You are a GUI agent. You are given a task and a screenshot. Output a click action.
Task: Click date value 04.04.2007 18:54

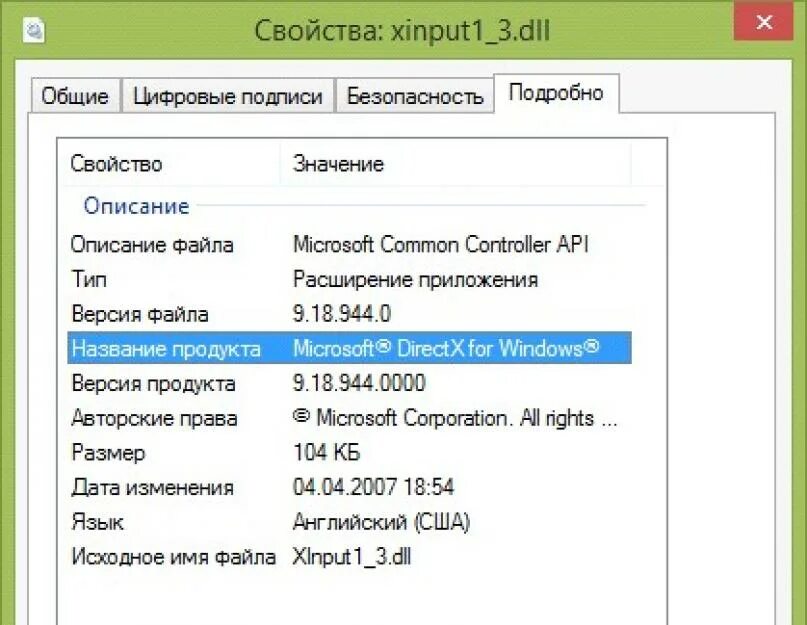pos(374,487)
